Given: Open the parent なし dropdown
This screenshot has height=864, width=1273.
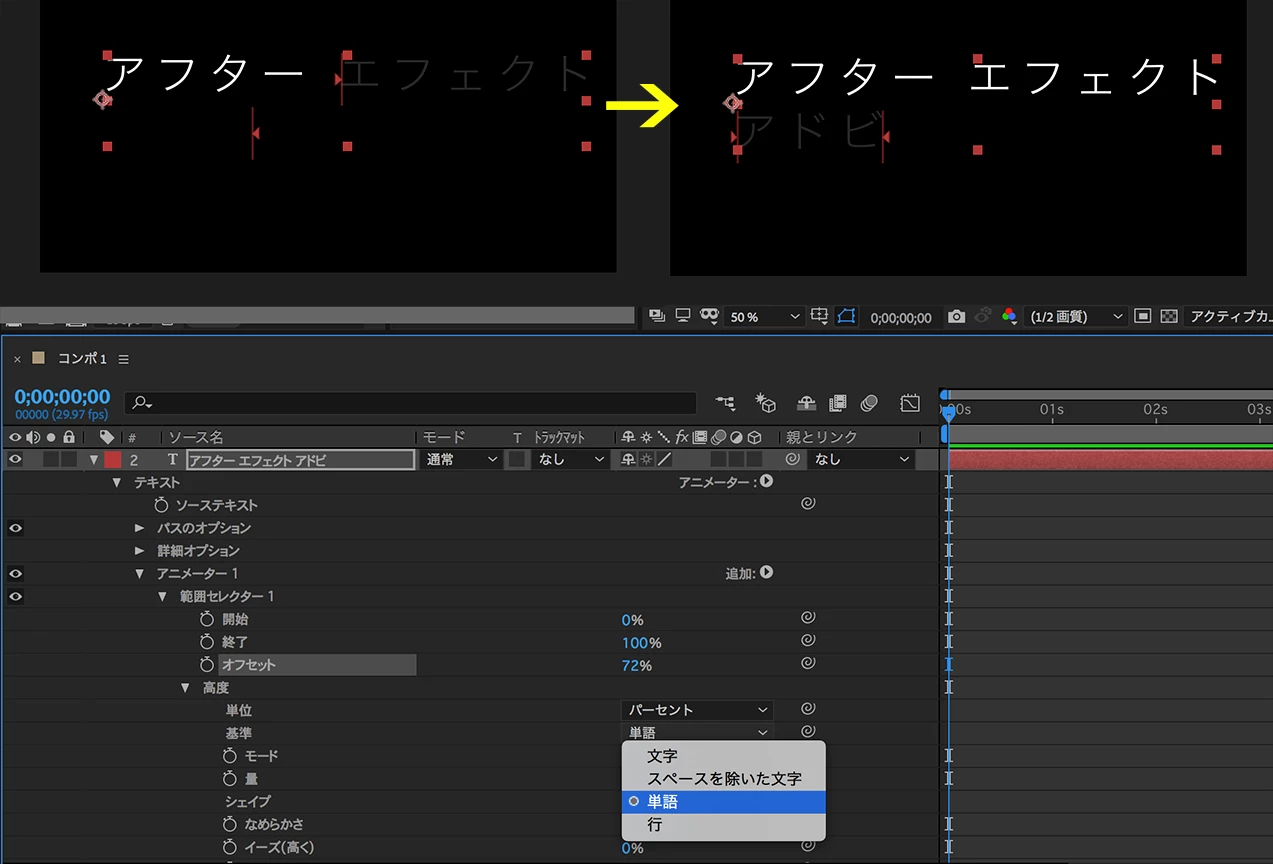Looking at the screenshot, I should 862,459.
